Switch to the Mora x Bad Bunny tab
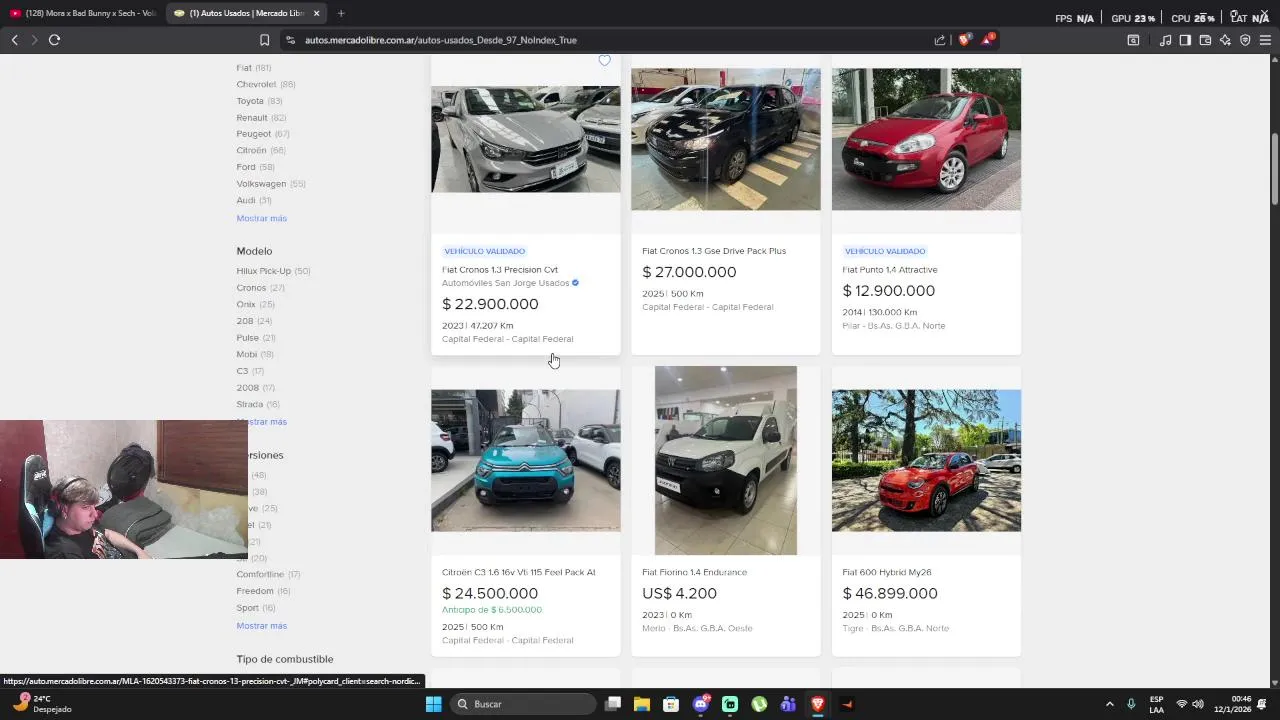 (x=83, y=13)
